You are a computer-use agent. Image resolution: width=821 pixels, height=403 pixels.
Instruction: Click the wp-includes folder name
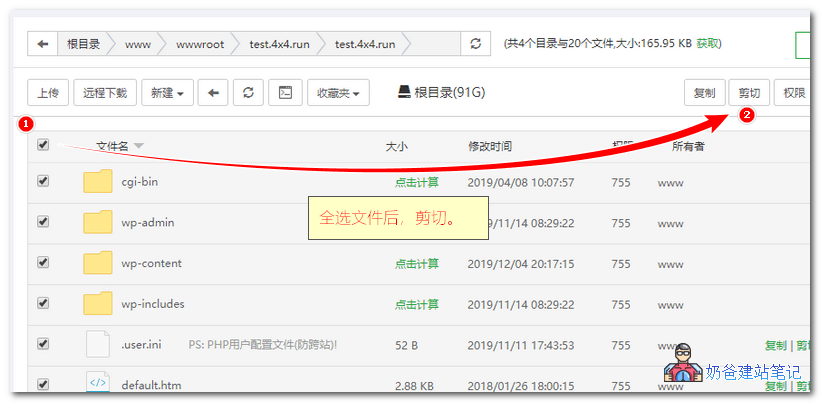click(x=153, y=304)
